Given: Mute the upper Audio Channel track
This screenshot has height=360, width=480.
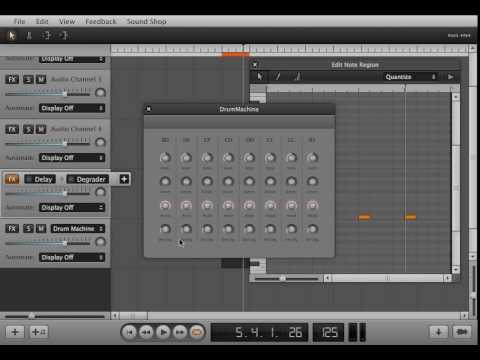Looking at the screenshot, I should pyautogui.click(x=41, y=79).
